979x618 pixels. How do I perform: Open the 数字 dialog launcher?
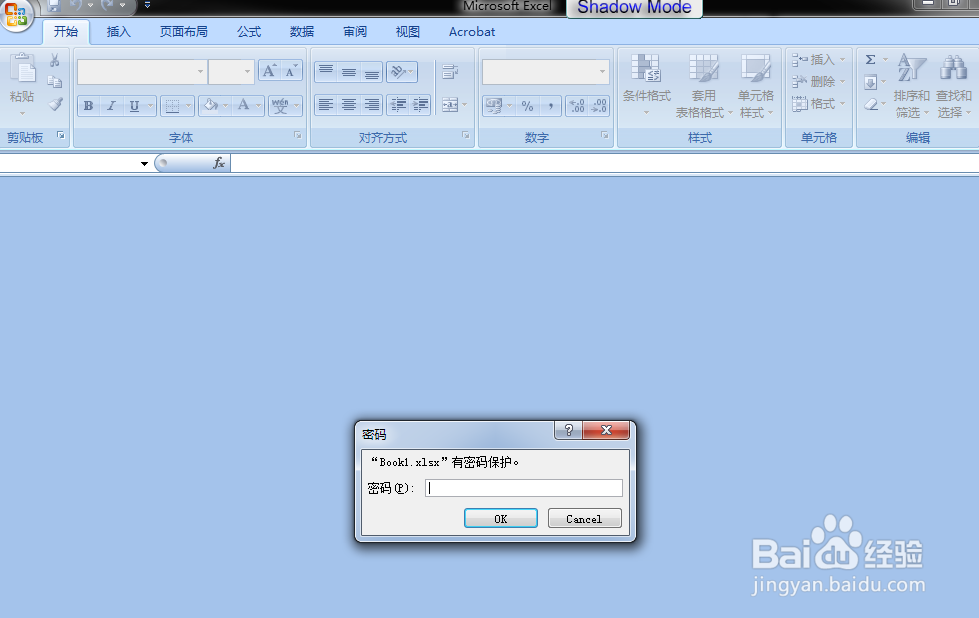pos(604,135)
